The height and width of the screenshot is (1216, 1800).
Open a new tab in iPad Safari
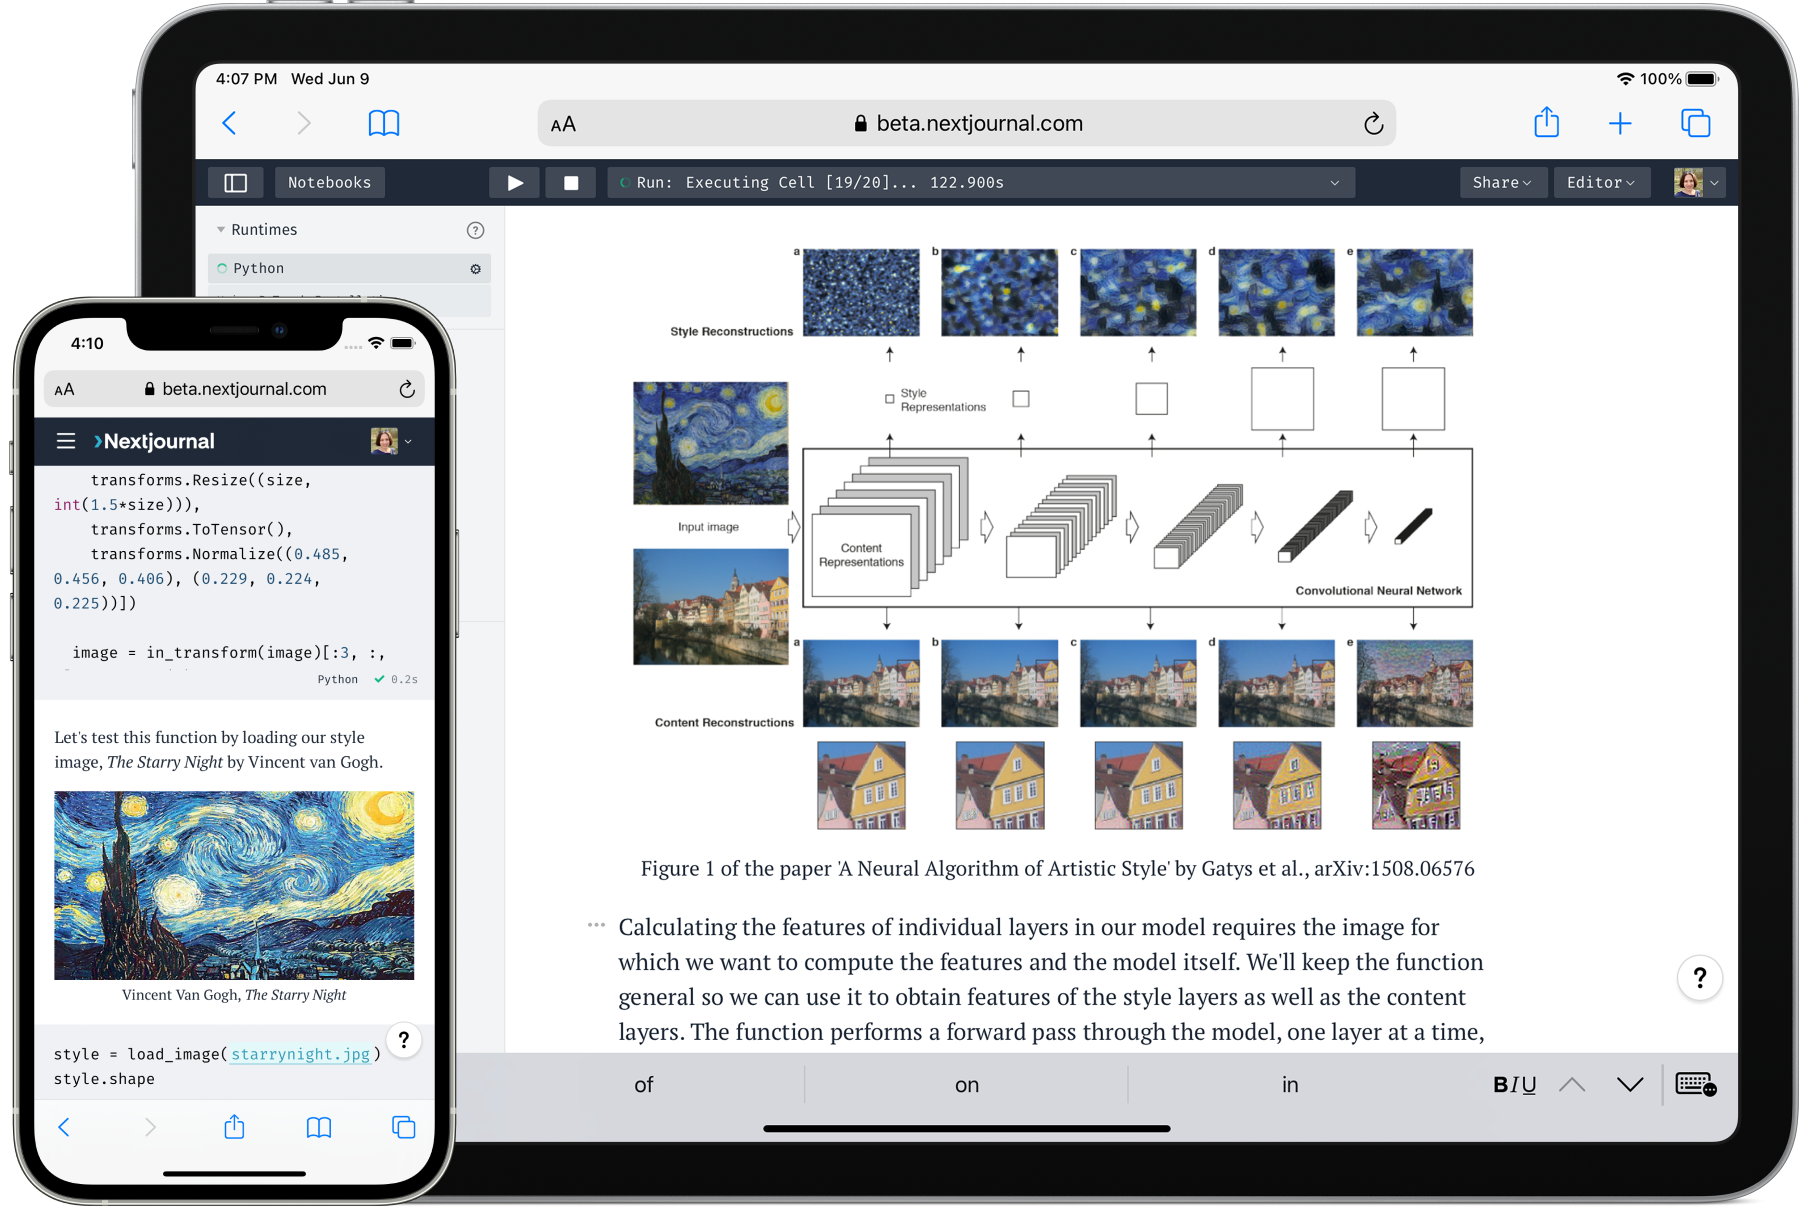point(1620,123)
